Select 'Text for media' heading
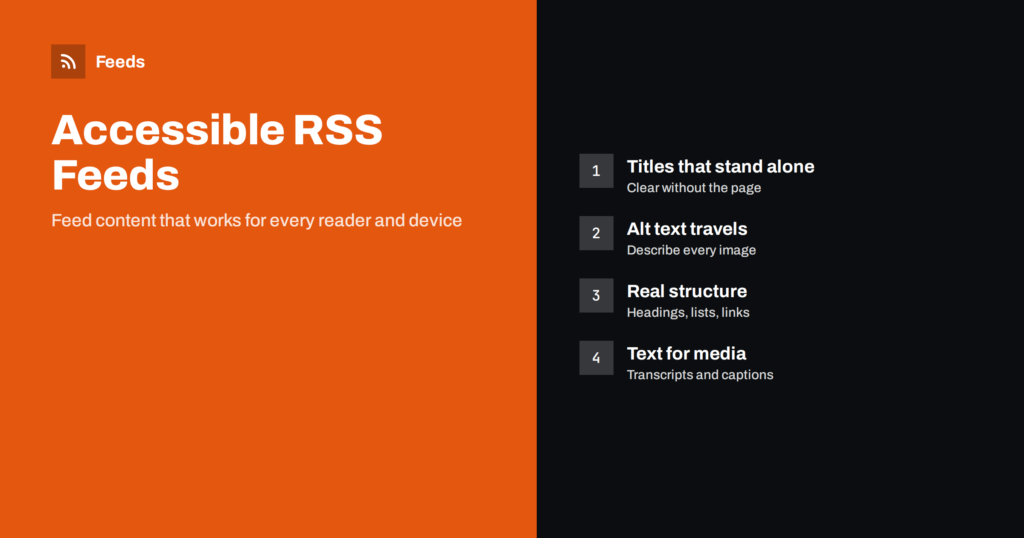Screen dimensions: 1024x538 (686, 353)
